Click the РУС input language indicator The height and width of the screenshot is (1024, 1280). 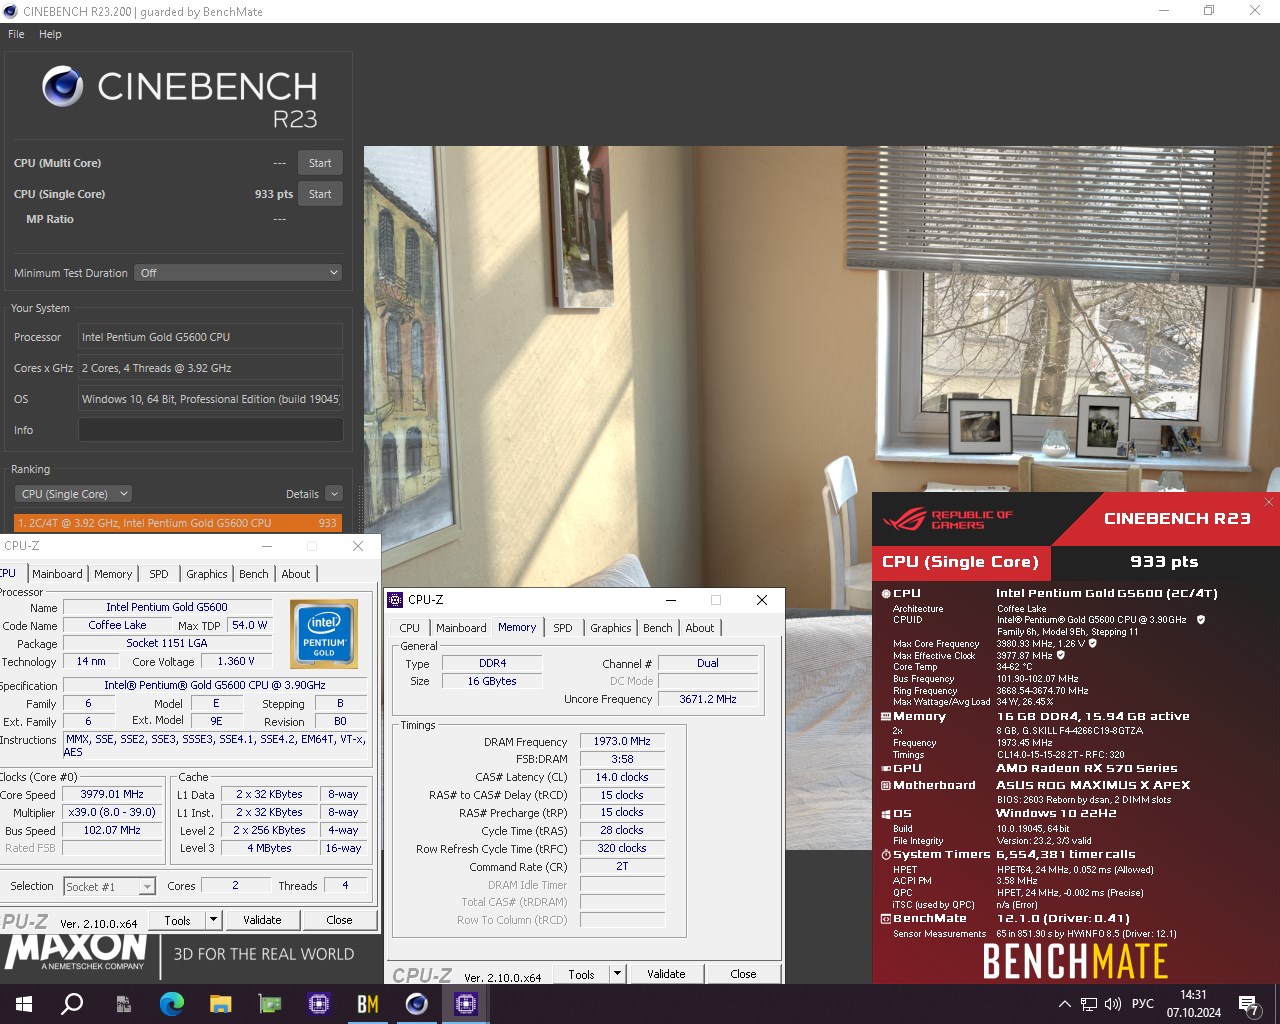1143,1004
